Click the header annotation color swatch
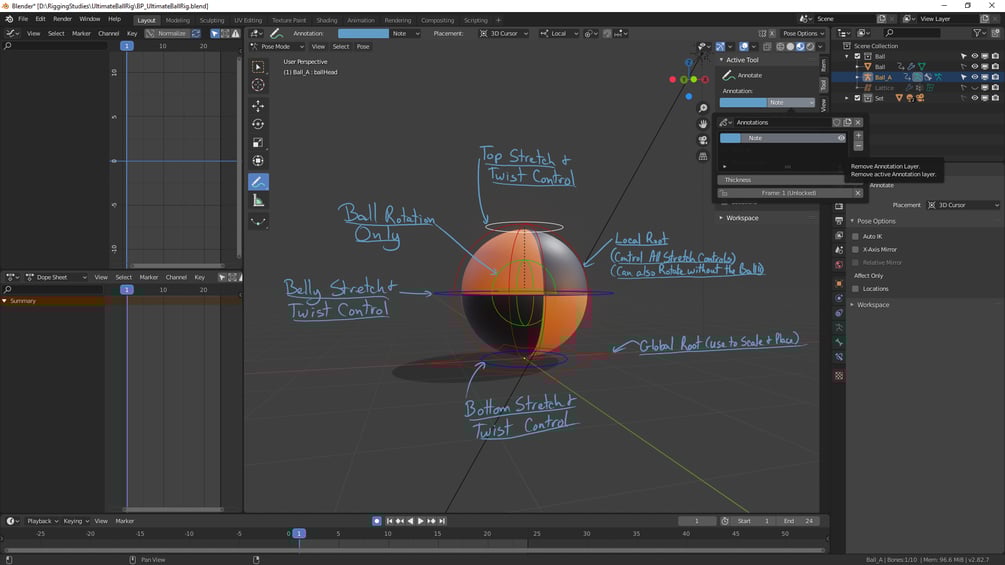 [363, 33]
